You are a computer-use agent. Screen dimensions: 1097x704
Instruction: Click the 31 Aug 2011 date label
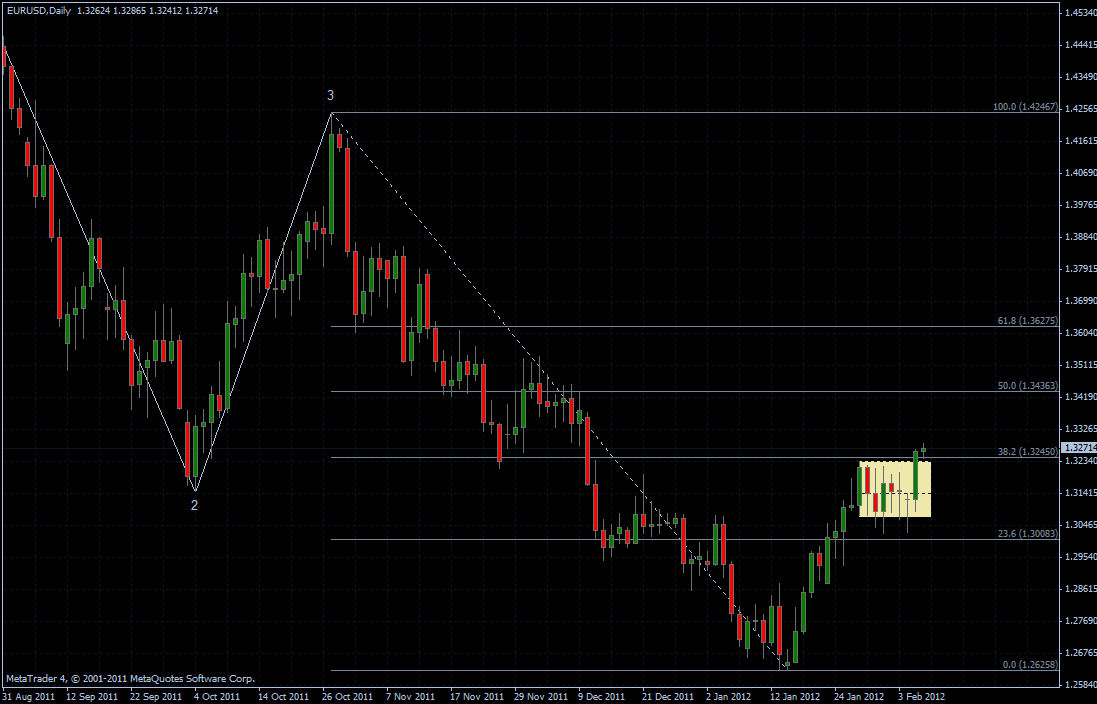(x=28, y=696)
